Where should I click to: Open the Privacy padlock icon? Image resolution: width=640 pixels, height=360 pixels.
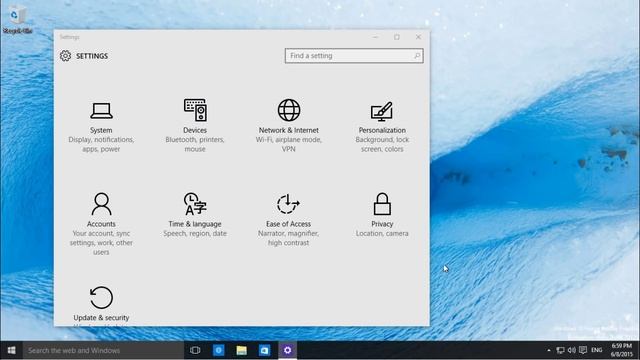pos(382,204)
